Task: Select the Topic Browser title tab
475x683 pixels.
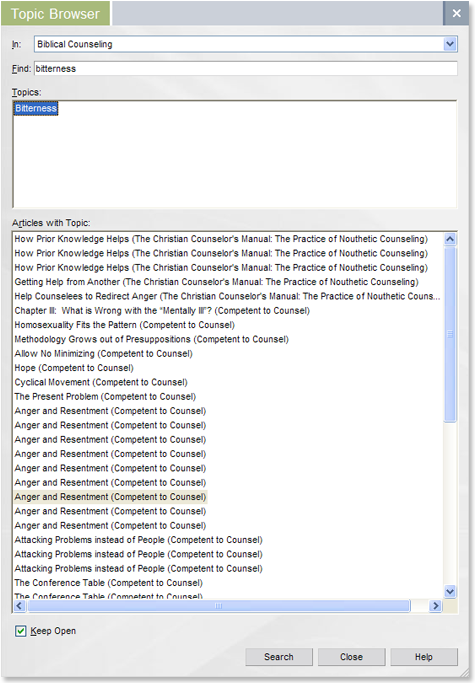Action: pos(55,14)
